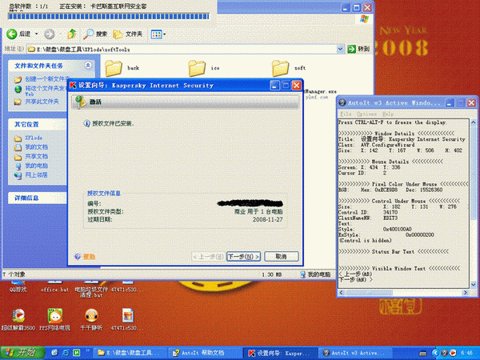Collapse the File and Folder Tasks panel chevron

(x=88, y=65)
